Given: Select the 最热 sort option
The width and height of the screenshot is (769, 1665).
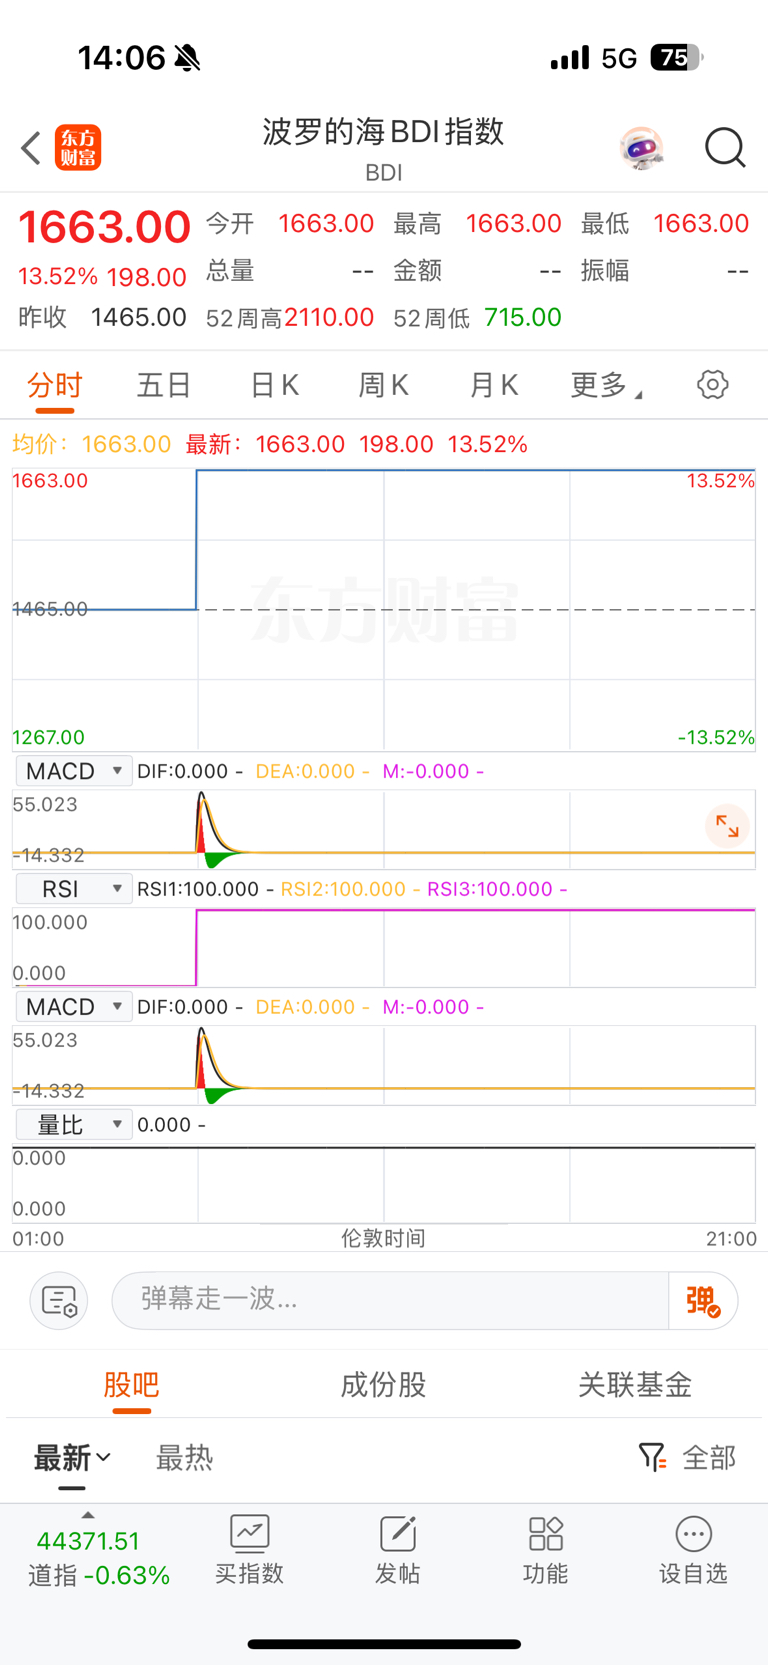Looking at the screenshot, I should [x=185, y=1458].
